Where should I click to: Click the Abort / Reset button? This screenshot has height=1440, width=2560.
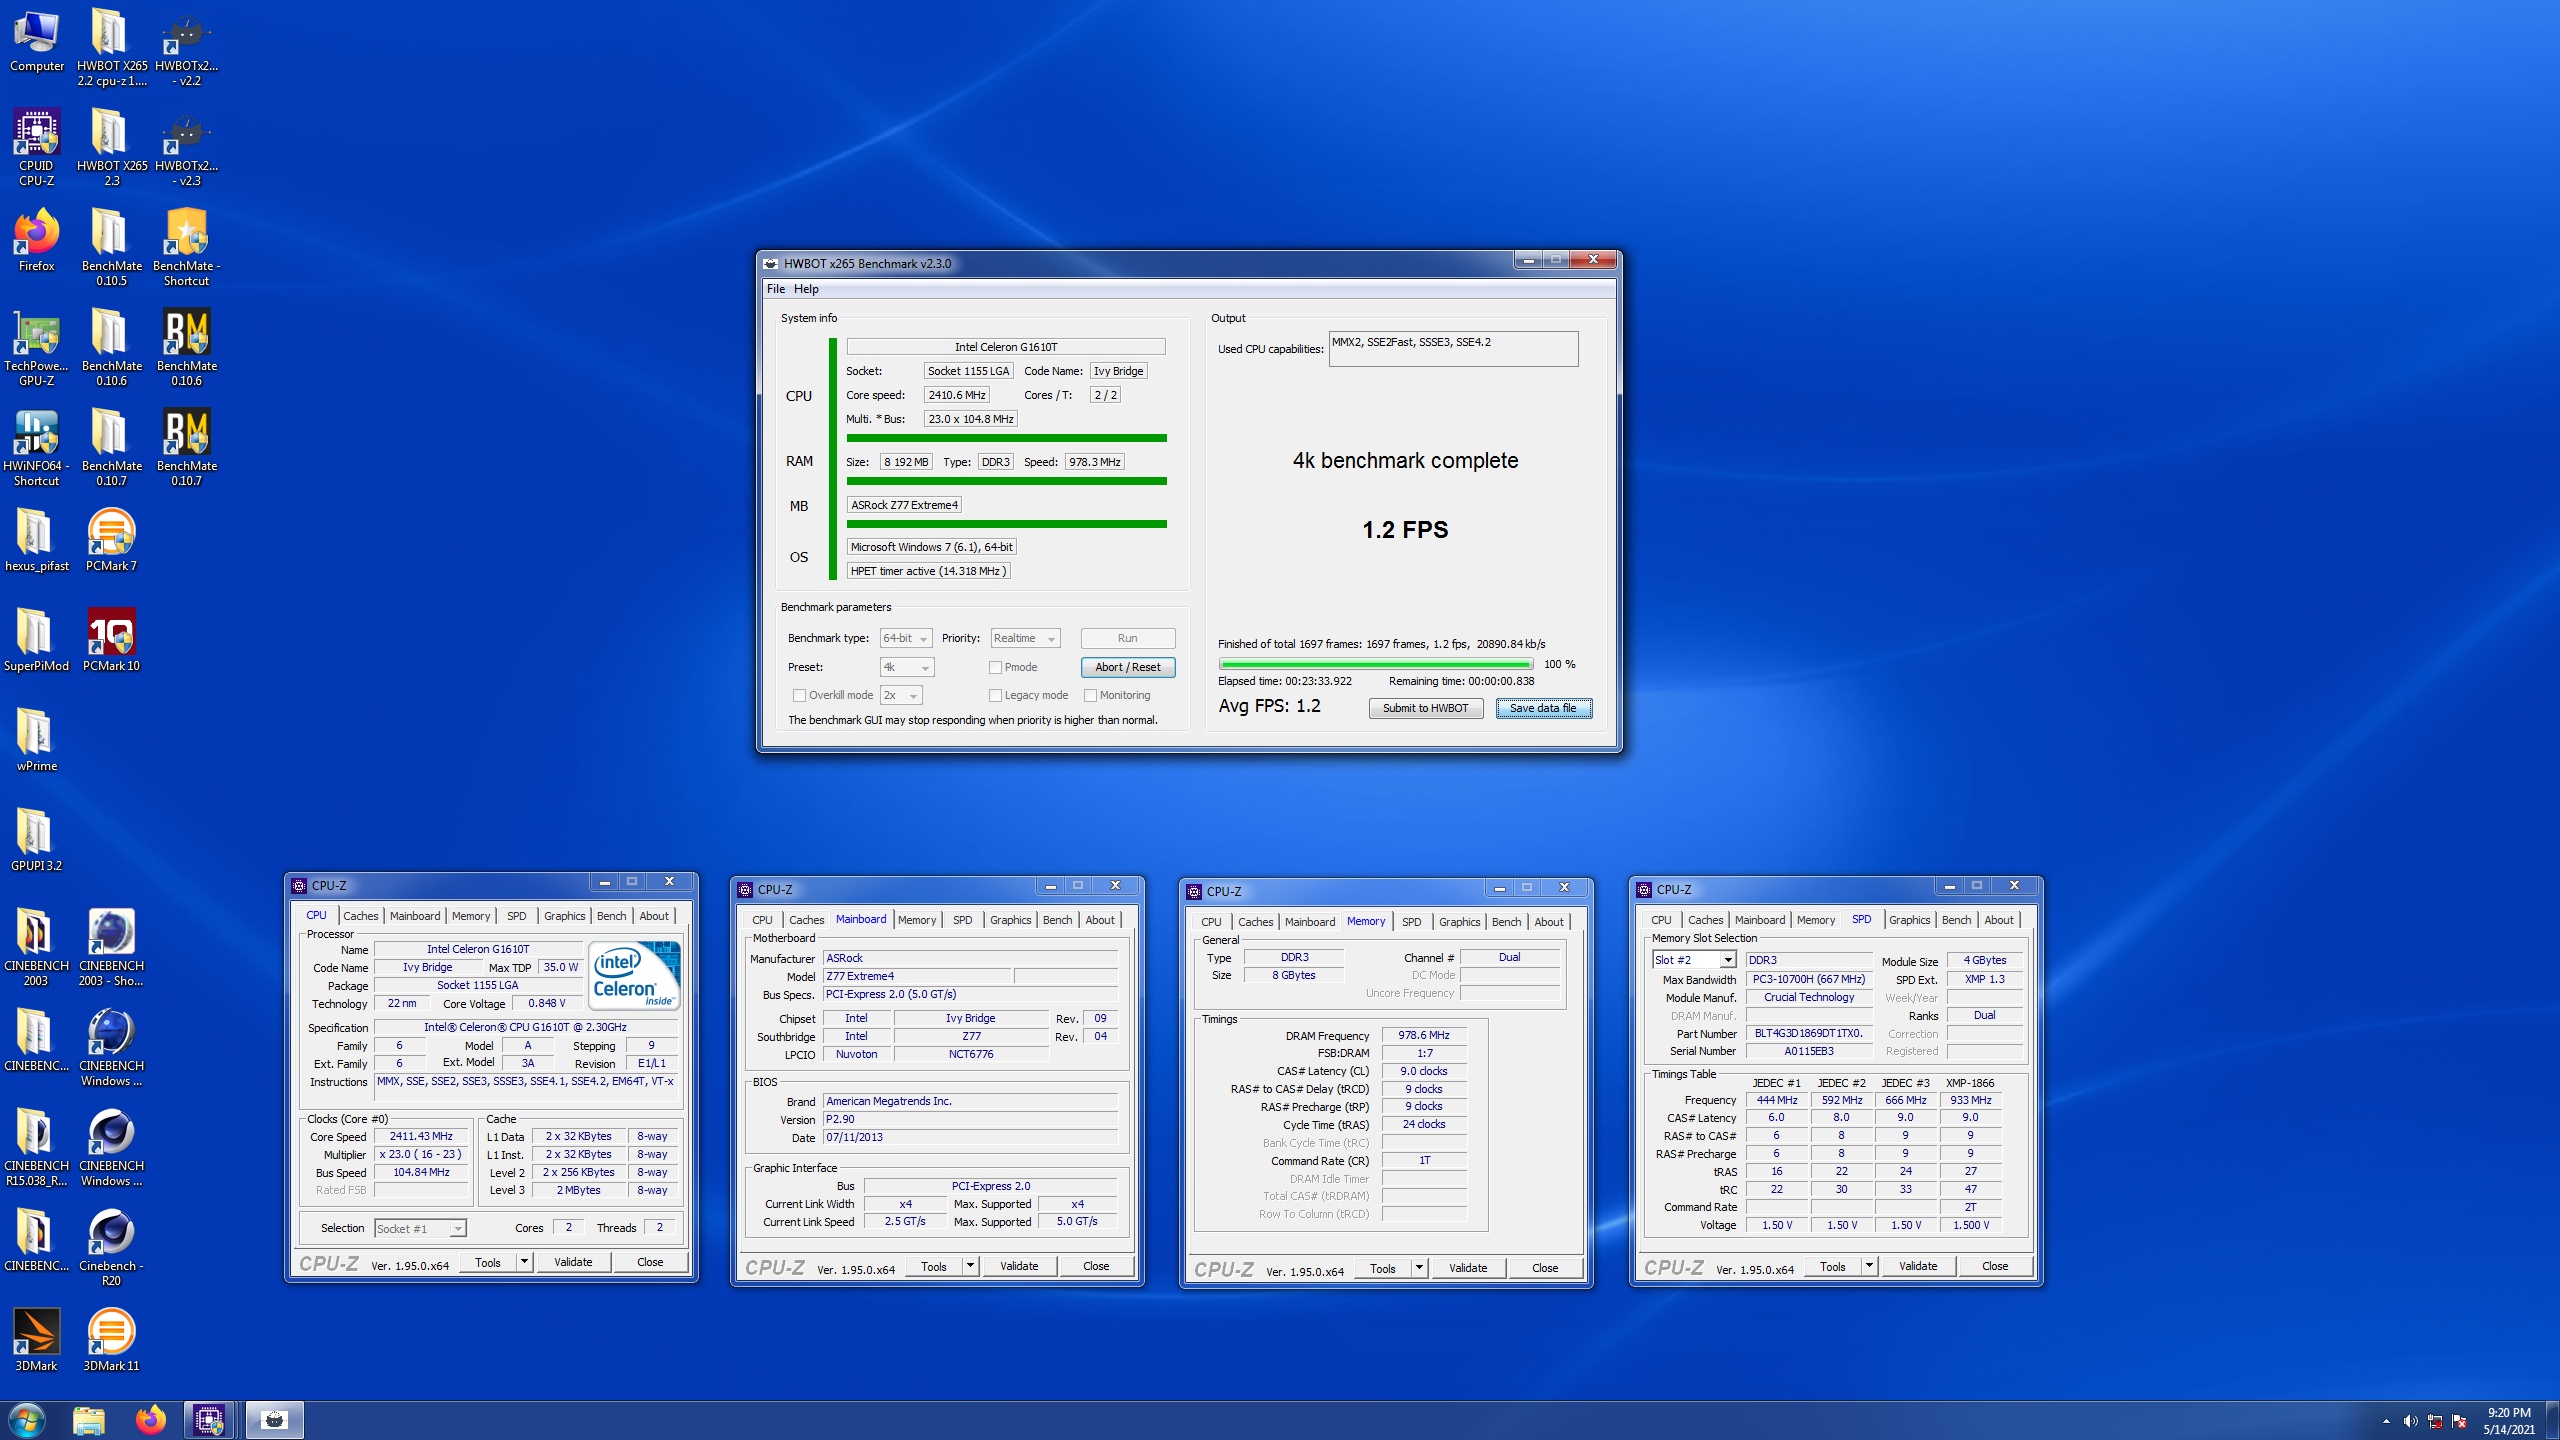(1128, 667)
